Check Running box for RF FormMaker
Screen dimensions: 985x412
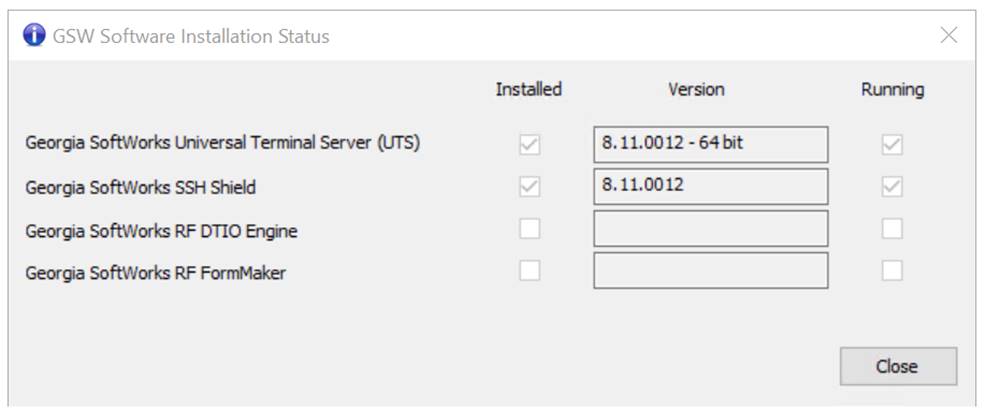[x=892, y=271]
